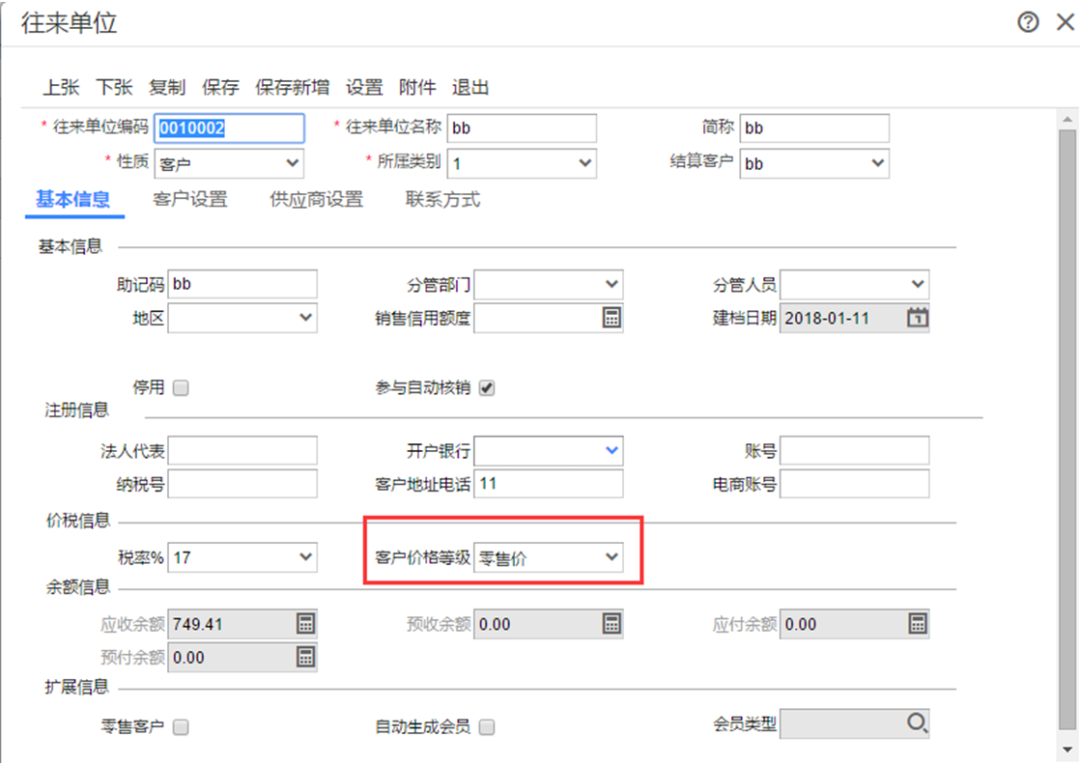Click 保存 to save the record

(x=220, y=87)
